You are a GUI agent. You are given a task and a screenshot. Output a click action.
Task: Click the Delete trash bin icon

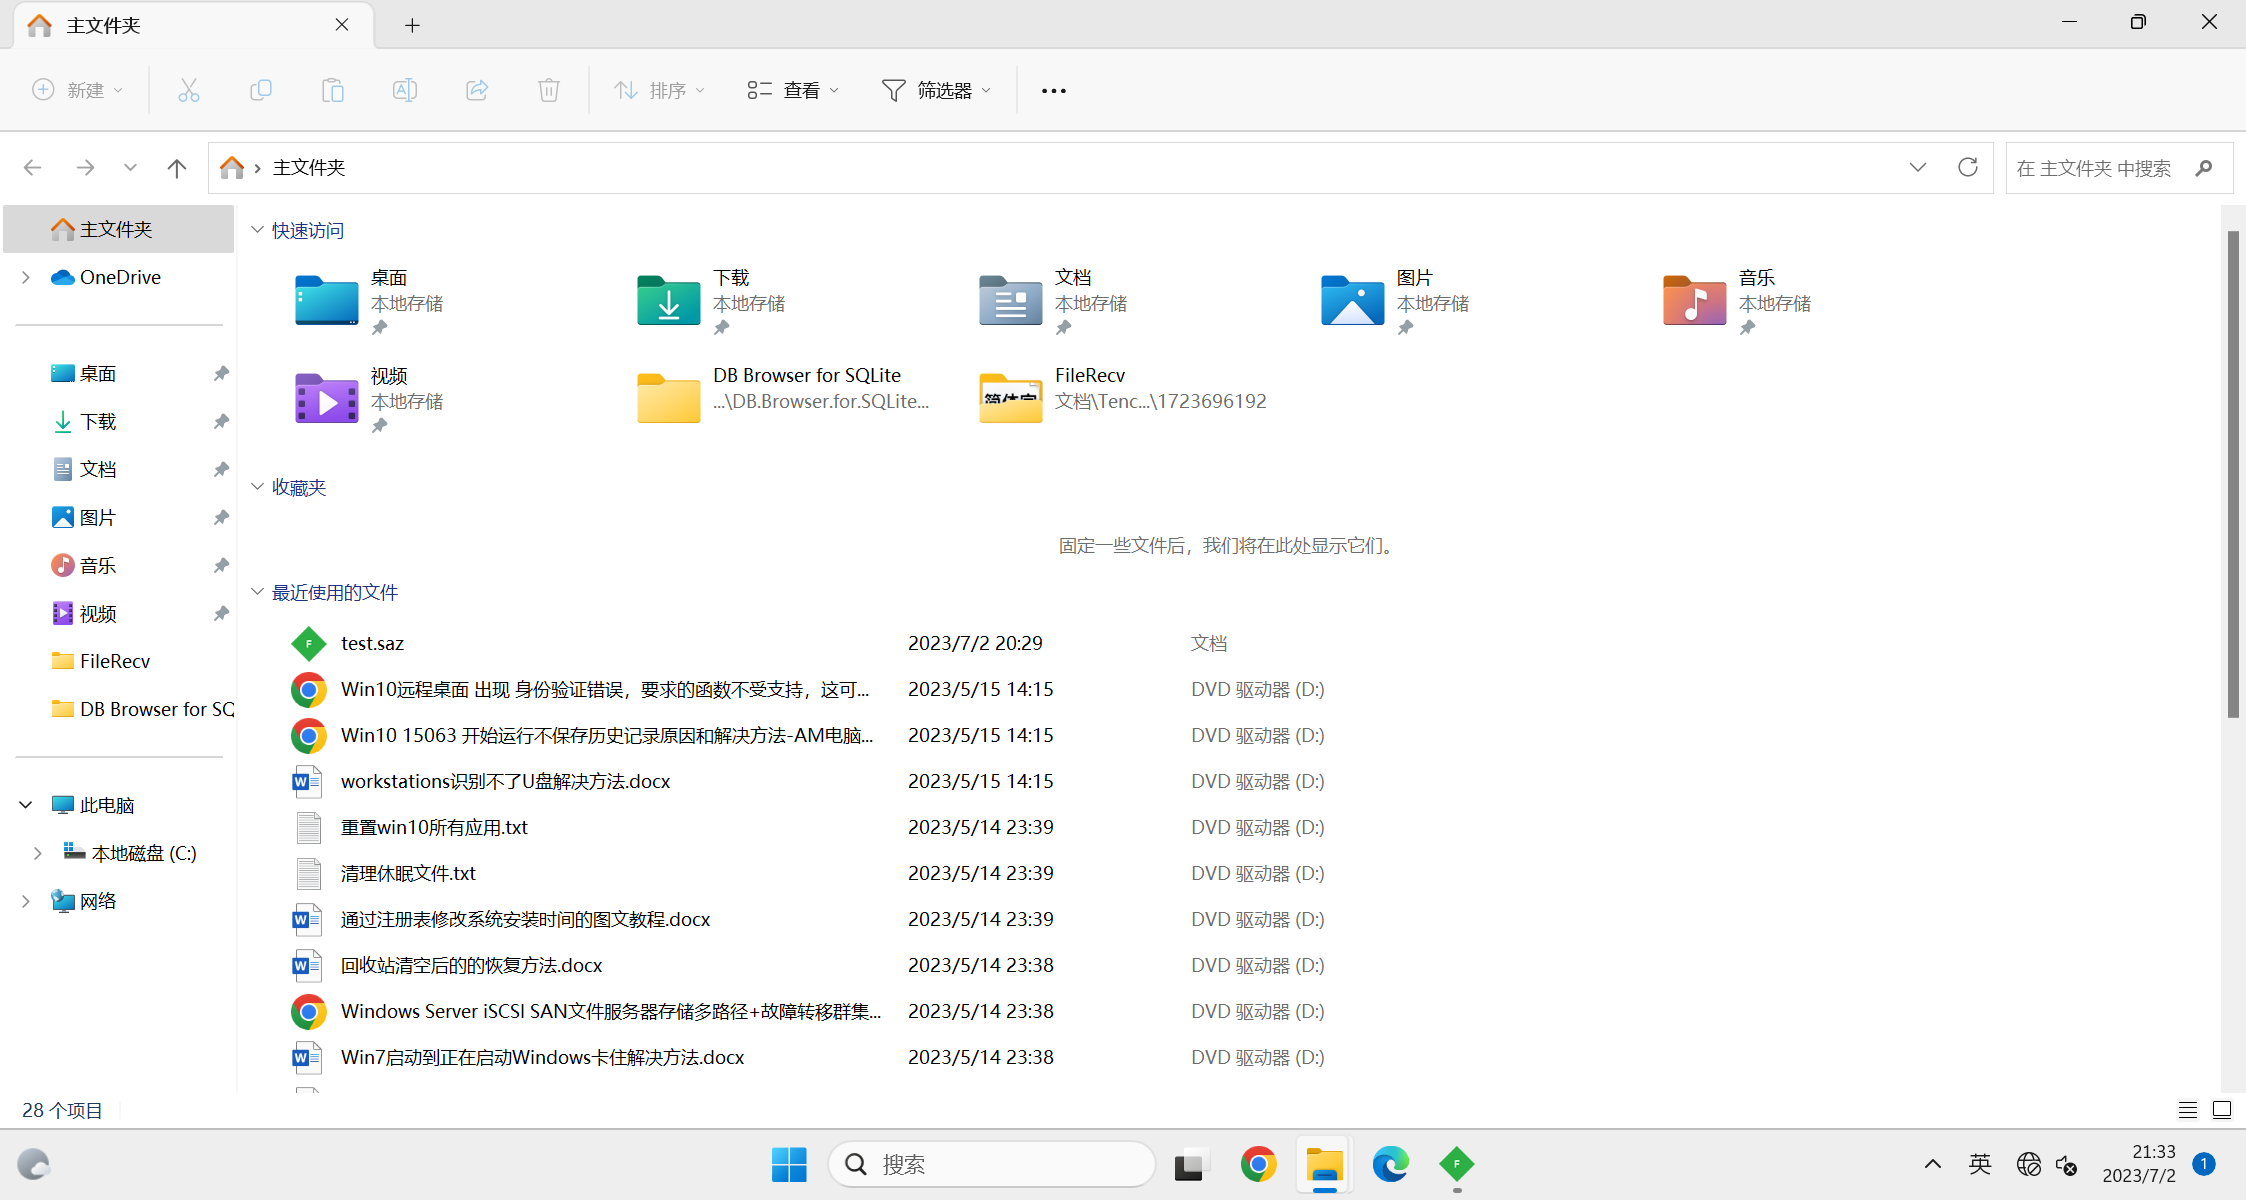coord(549,90)
